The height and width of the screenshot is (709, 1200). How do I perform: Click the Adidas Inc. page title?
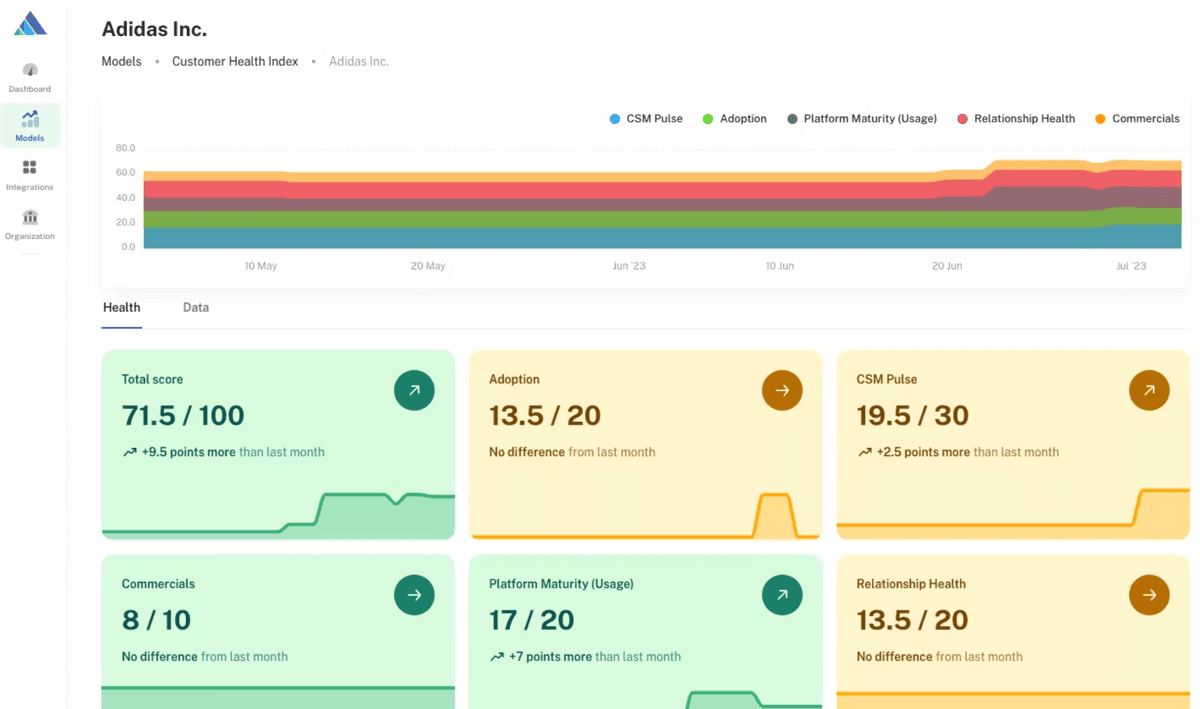(x=154, y=29)
